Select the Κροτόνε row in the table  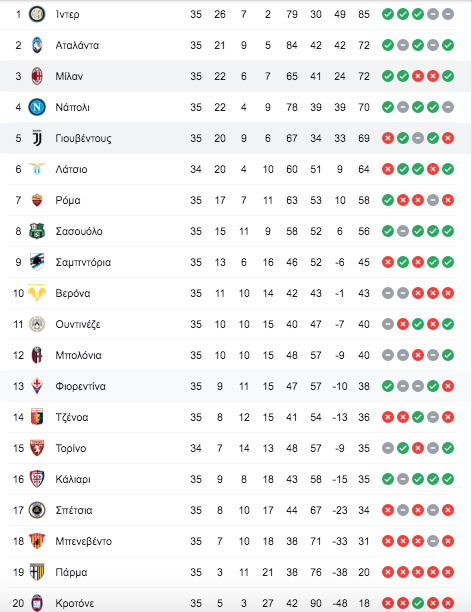pyautogui.click(x=232, y=603)
